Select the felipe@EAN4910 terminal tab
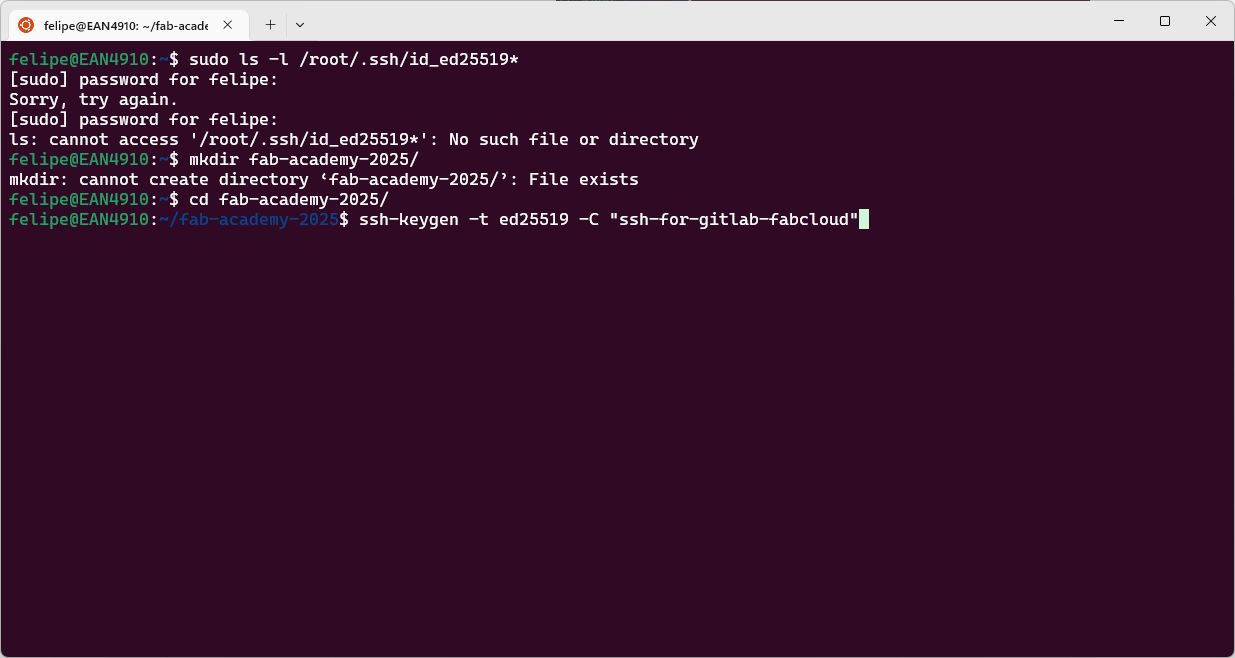Image resolution: width=1235 pixels, height=658 pixels. tap(126, 24)
